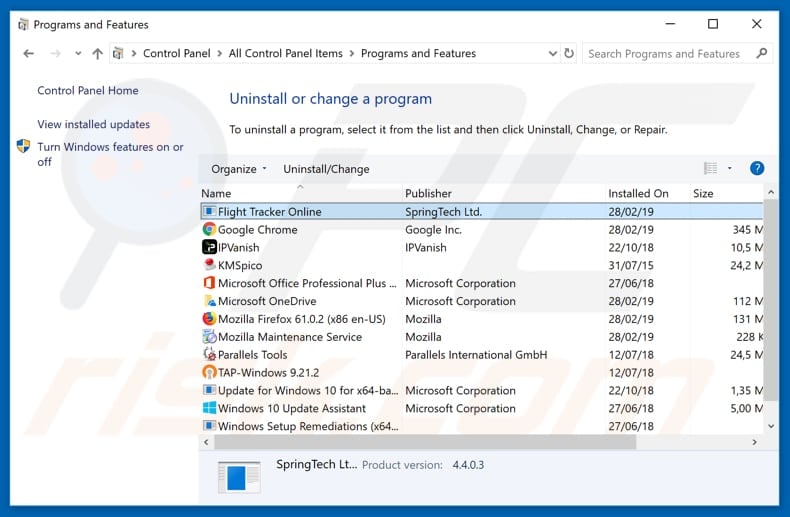790x517 pixels.
Task: Click Uninstall/Change button
Action: coord(326,169)
